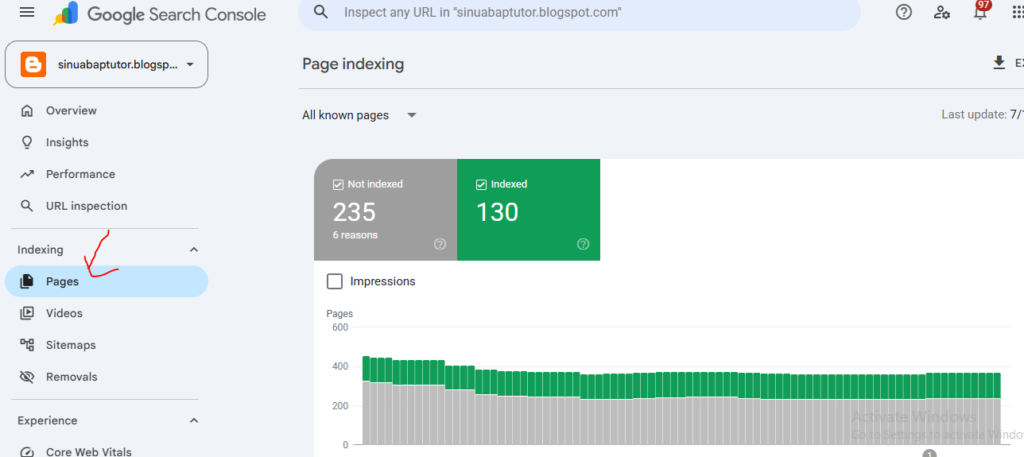Click the Google Search Console logo
Image resolution: width=1024 pixels, height=457 pixels.
tap(160, 14)
